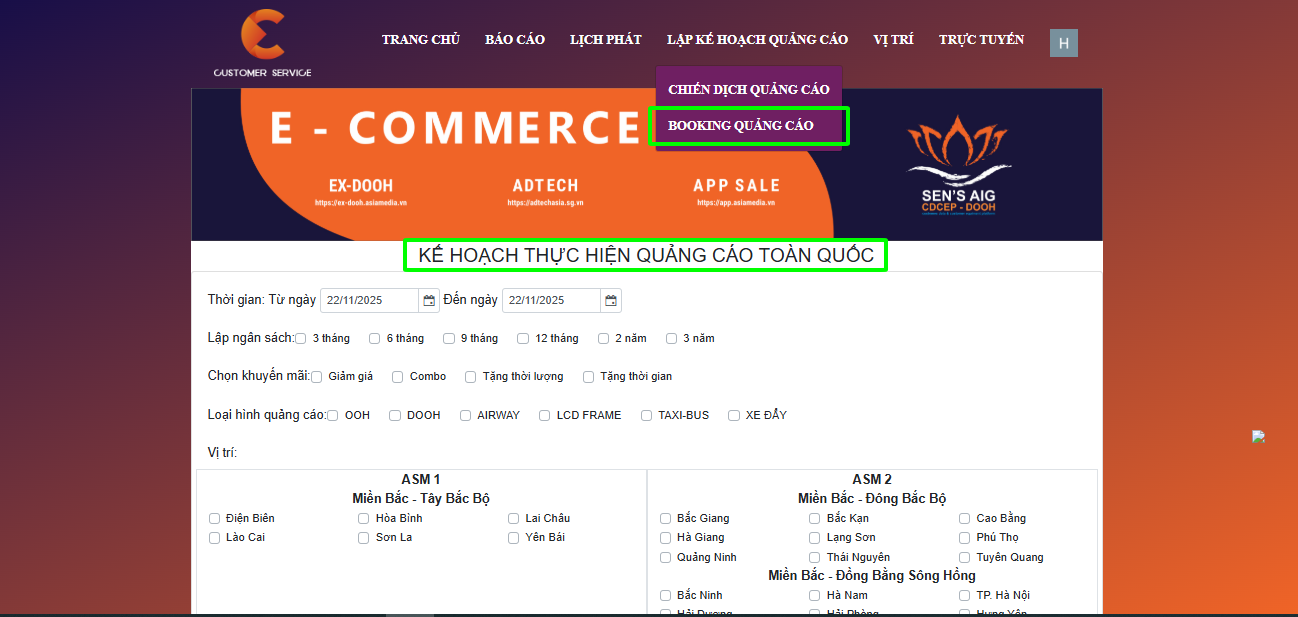The image size is (1298, 617).
Task: Check the LCD FRAME ad type
Action: coord(545,415)
